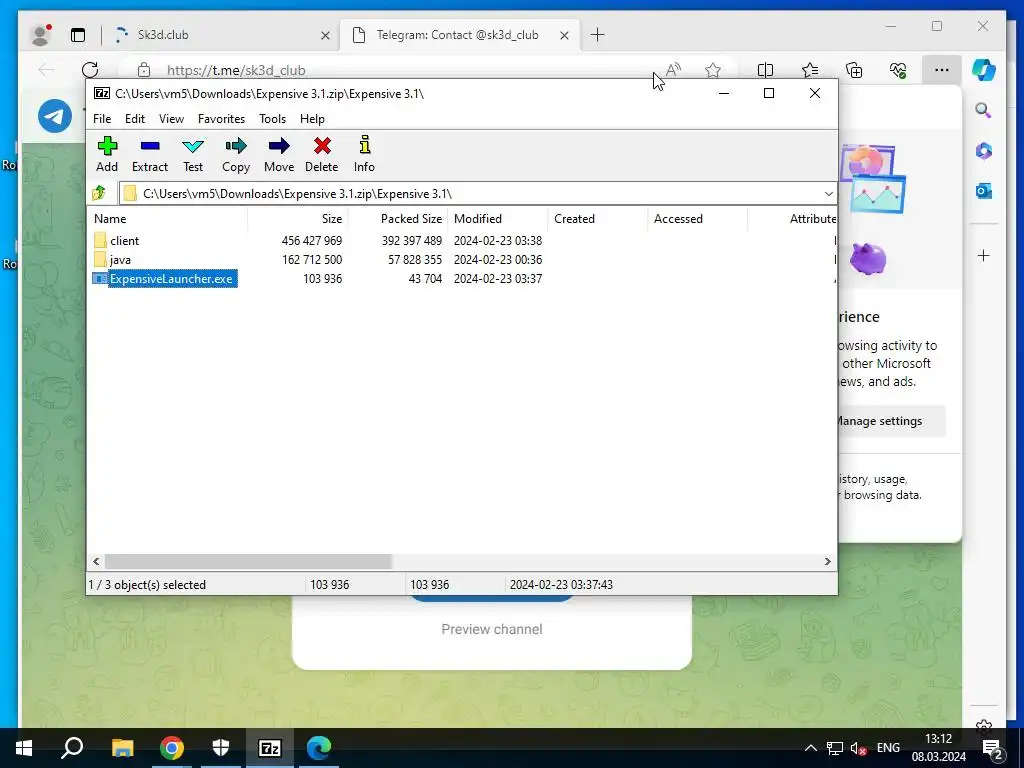
Task: Open Browser essentials heart icon
Action: click(x=898, y=69)
